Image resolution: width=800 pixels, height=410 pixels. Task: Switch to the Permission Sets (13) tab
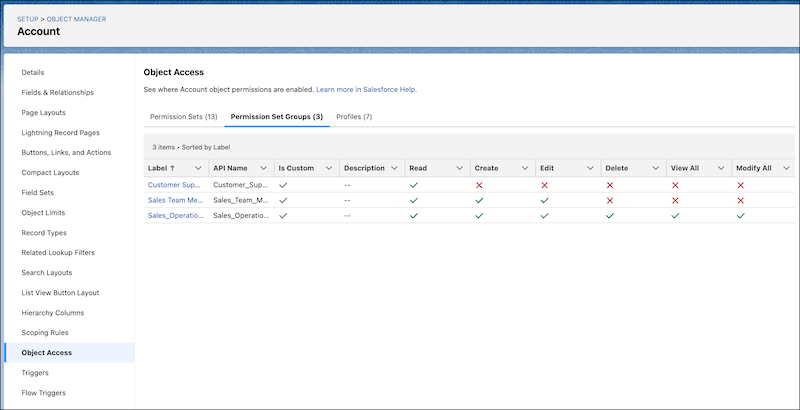pyautogui.click(x=183, y=117)
